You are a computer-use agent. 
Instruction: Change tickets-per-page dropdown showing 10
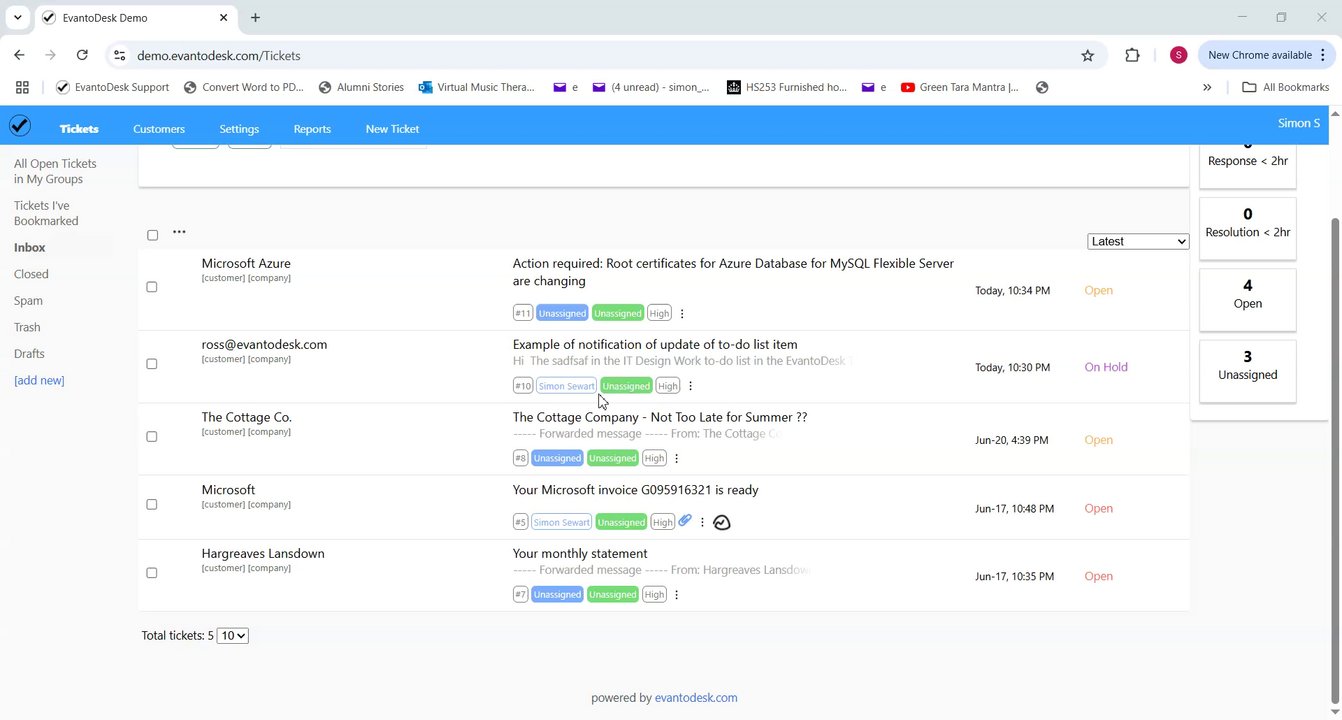click(x=233, y=636)
